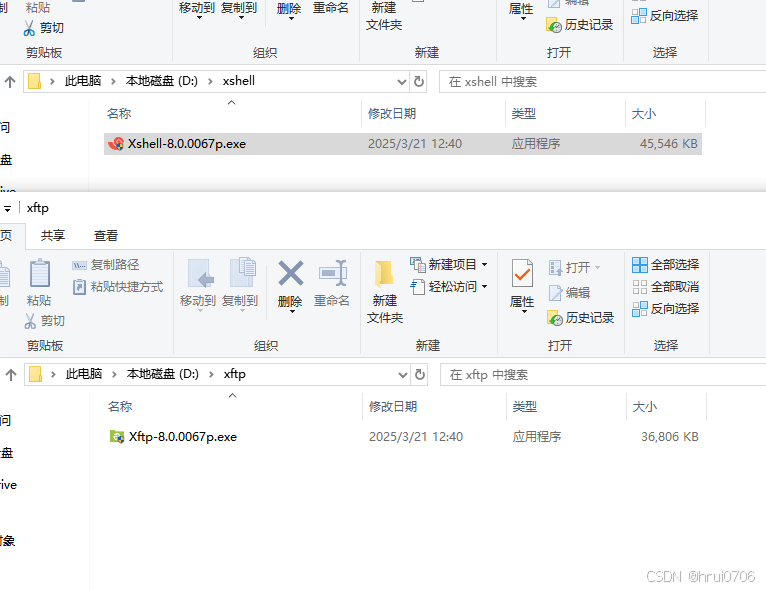The width and height of the screenshot is (766, 590).
Task: Sort by 名称 column in xftp window
Action: click(120, 406)
